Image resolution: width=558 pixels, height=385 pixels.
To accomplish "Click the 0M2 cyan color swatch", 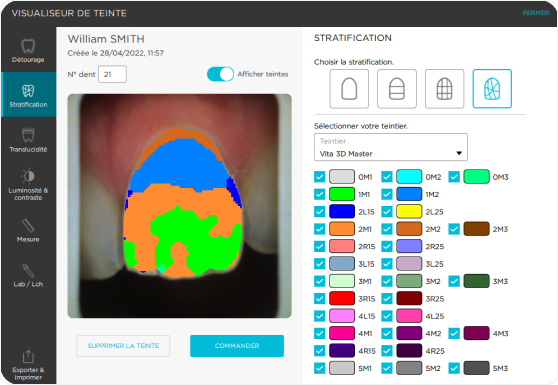I will click(409, 177).
